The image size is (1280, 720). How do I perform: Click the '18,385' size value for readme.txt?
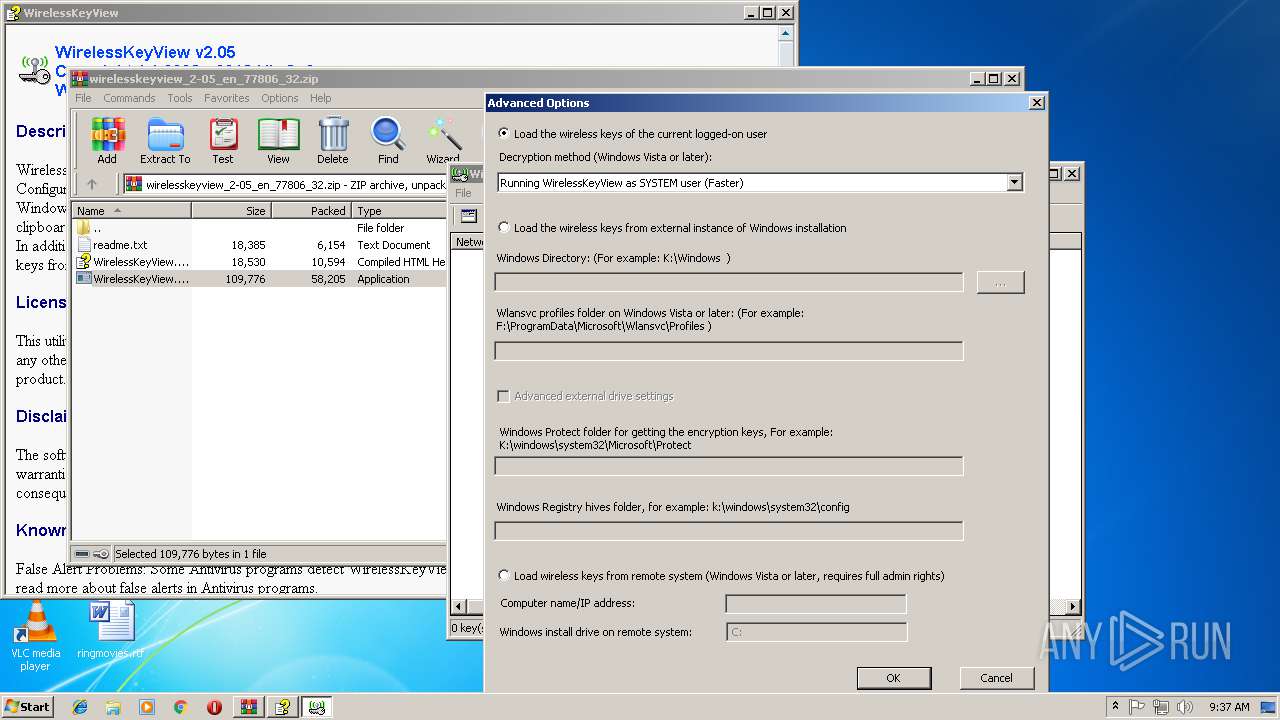(248, 245)
